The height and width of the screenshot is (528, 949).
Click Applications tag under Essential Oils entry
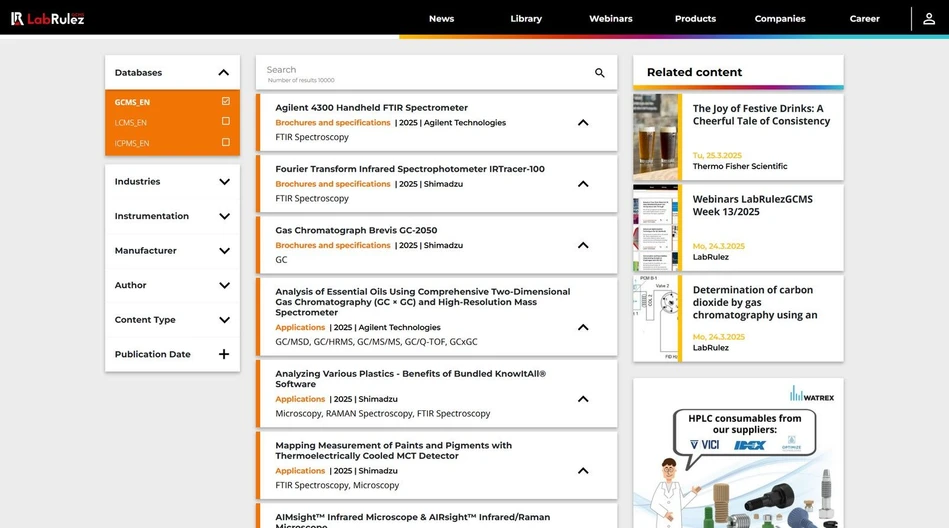[x=300, y=327]
